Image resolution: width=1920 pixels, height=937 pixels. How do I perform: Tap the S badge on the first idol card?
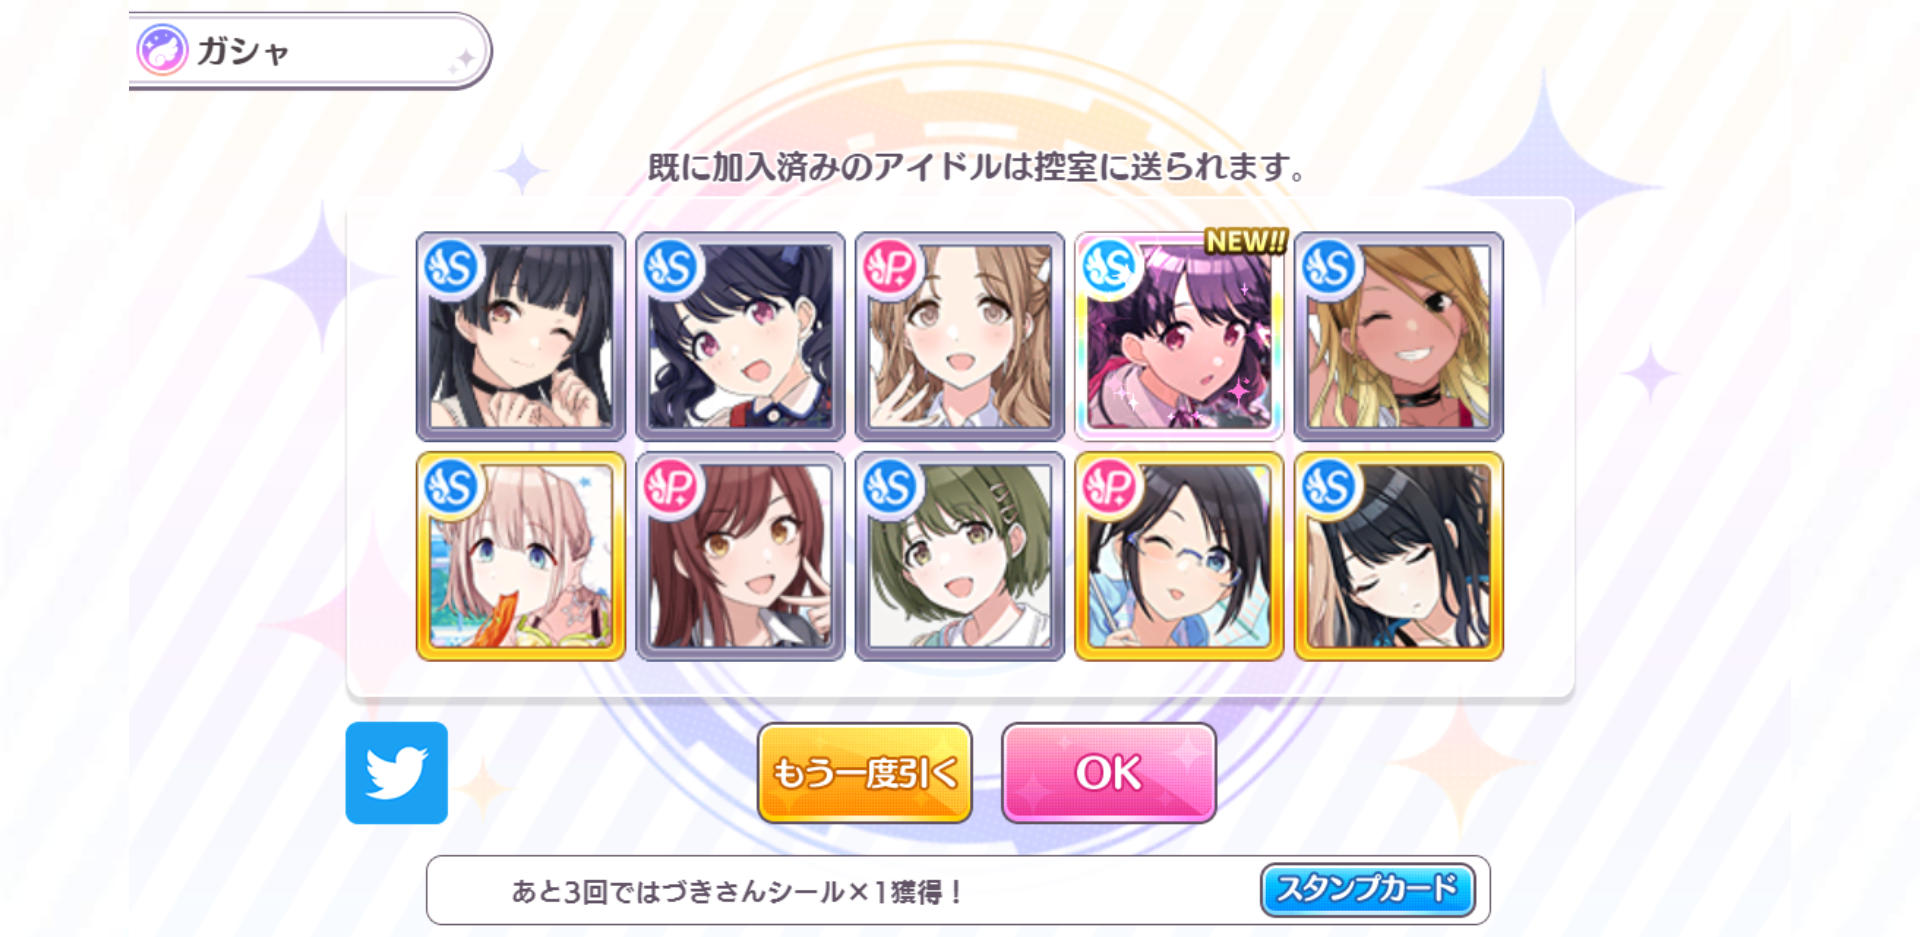(450, 268)
